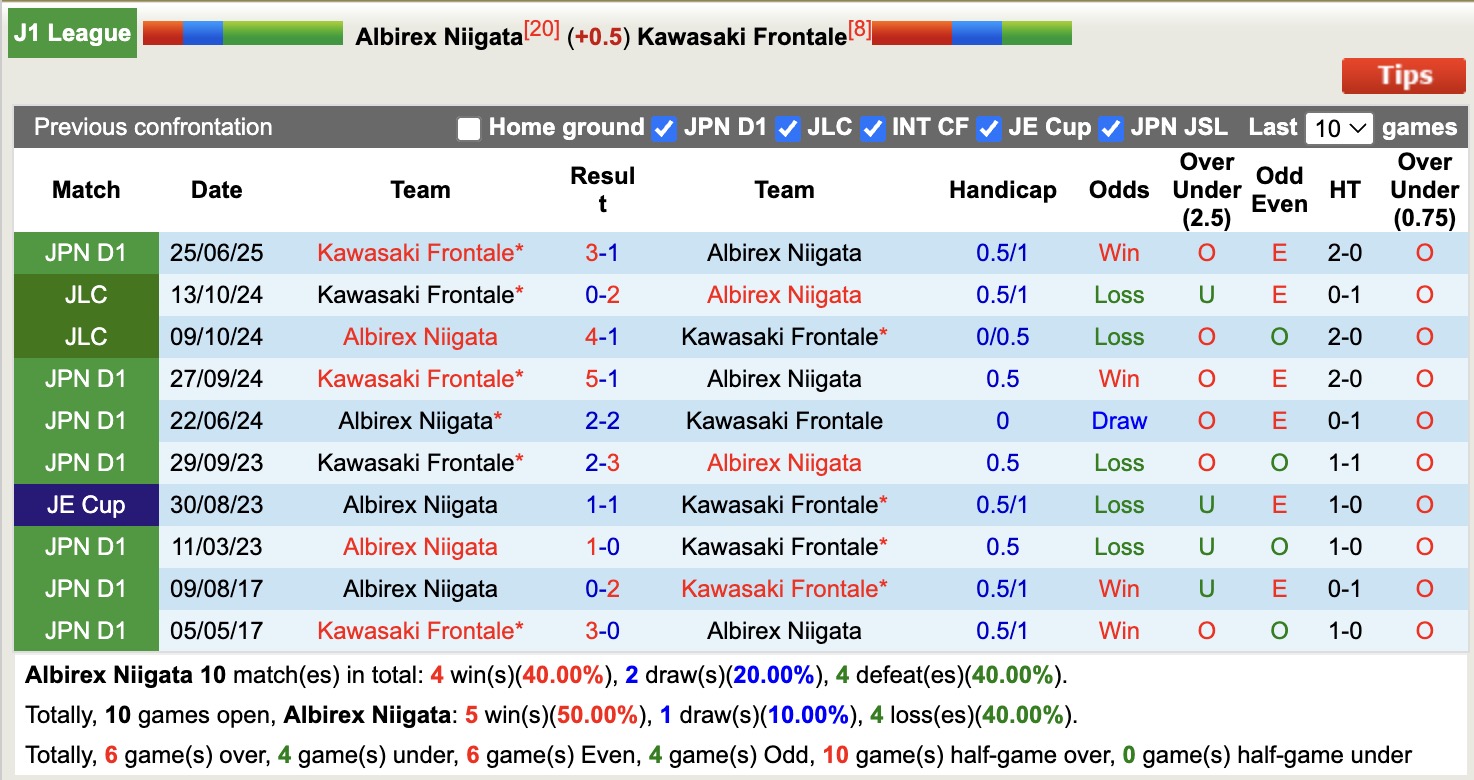Click the Tips button
Viewport: 1474px width, 780px height.
tap(1403, 75)
